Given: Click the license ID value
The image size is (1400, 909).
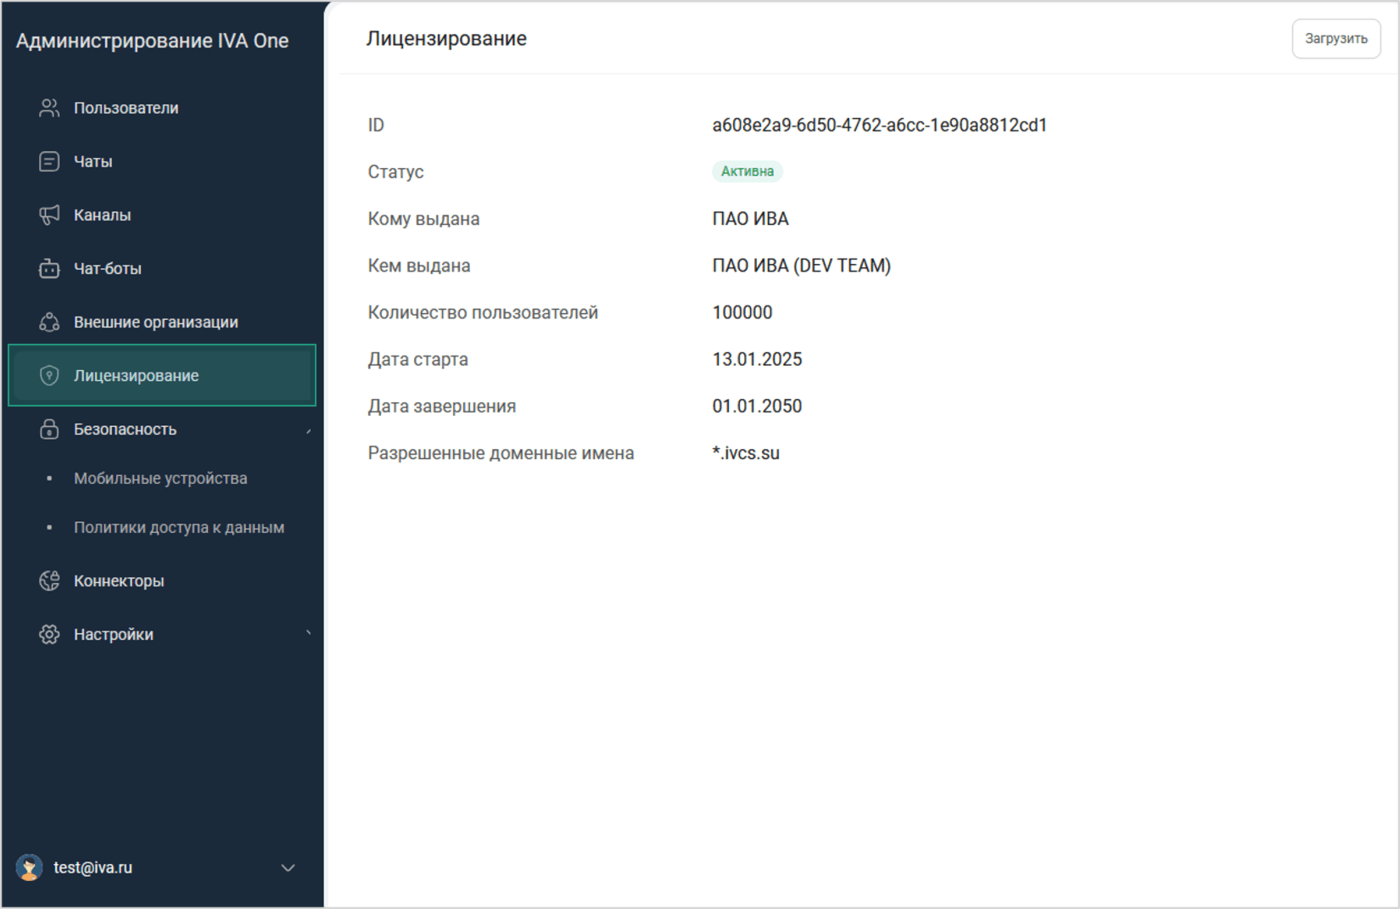Looking at the screenshot, I should click(879, 125).
